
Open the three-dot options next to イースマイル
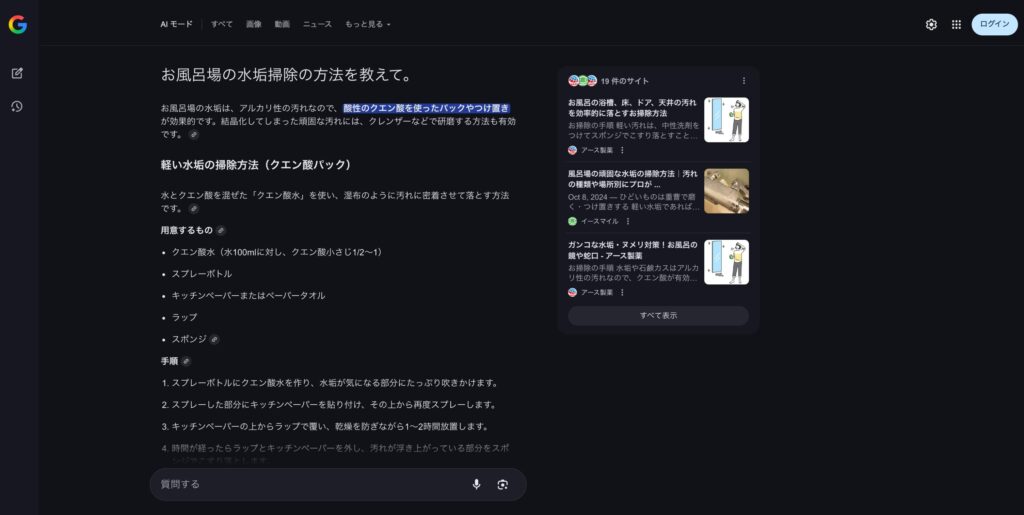click(628, 221)
